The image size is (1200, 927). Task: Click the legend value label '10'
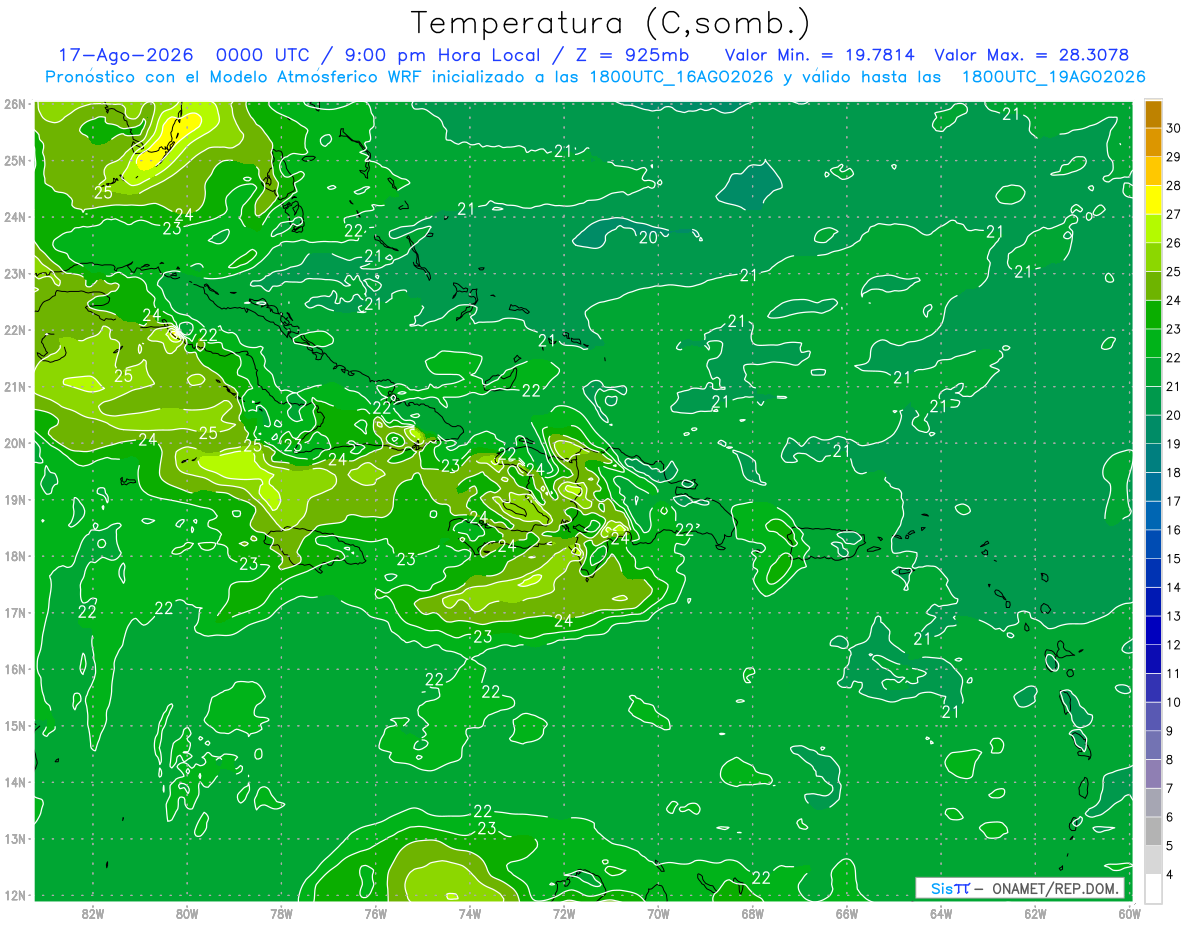[x=1174, y=702]
